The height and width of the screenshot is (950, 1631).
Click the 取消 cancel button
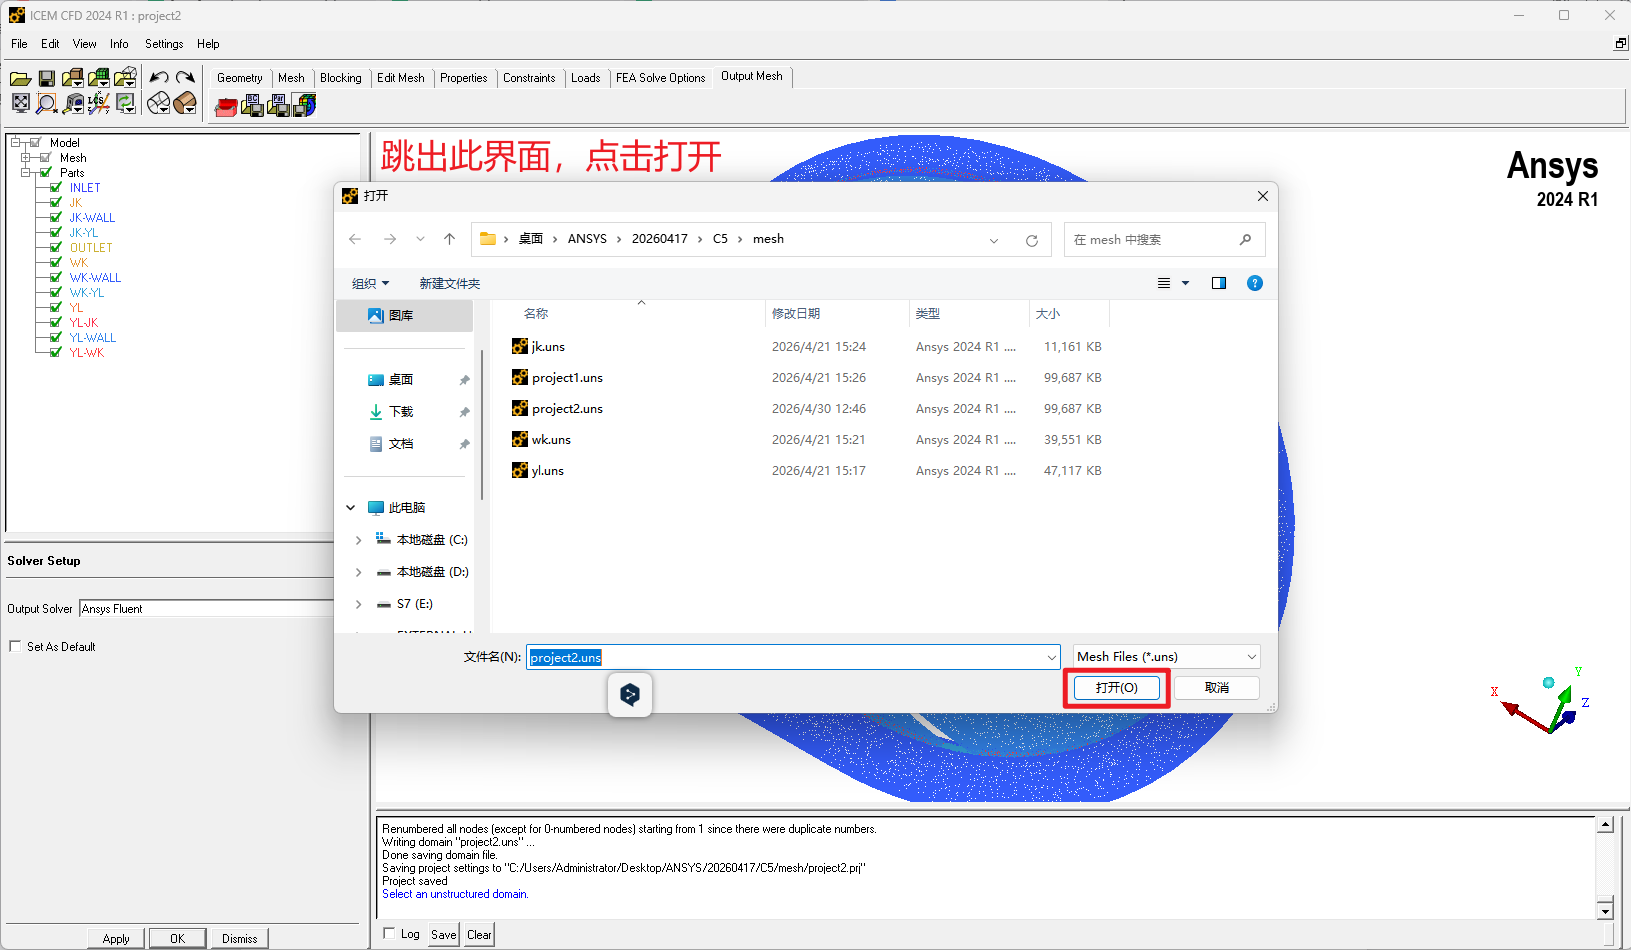1217,688
